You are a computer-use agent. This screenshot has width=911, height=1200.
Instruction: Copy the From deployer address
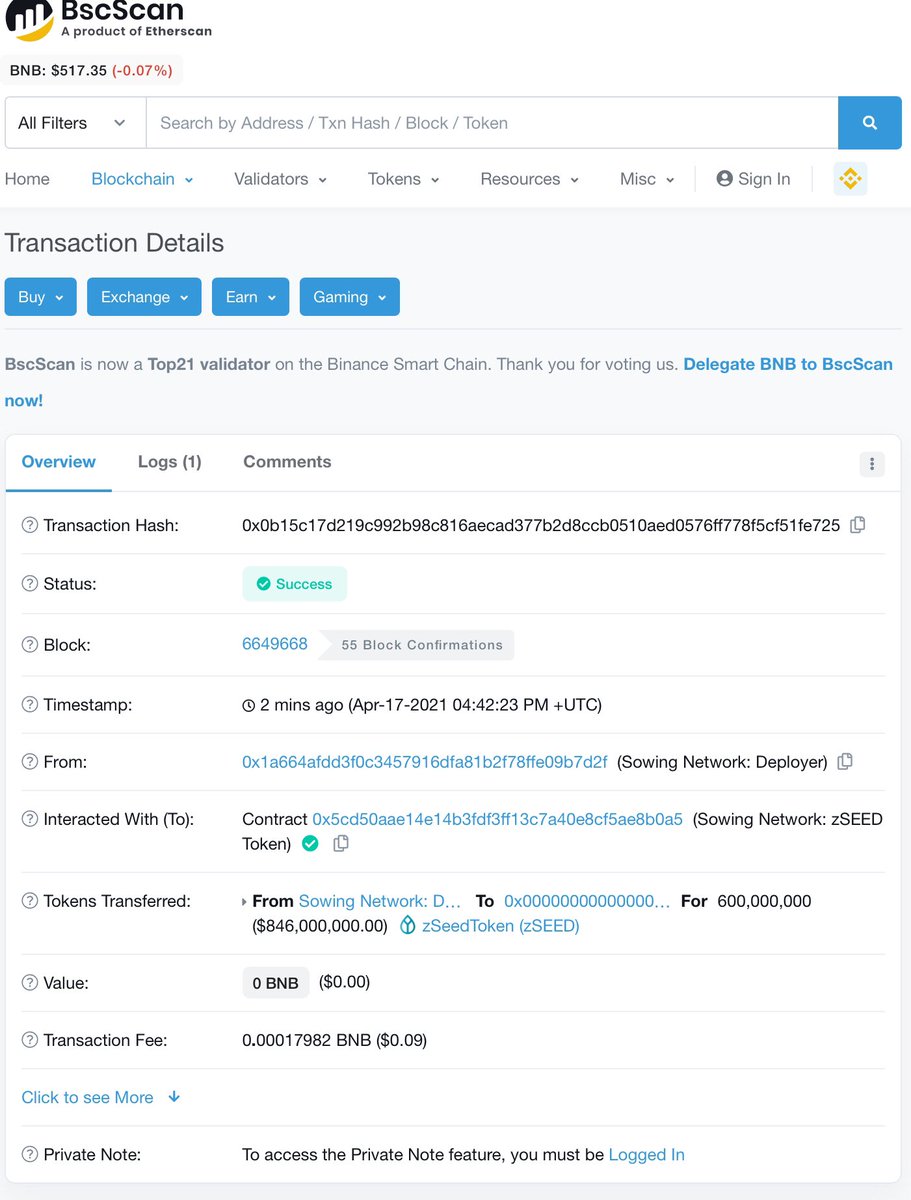coord(845,762)
